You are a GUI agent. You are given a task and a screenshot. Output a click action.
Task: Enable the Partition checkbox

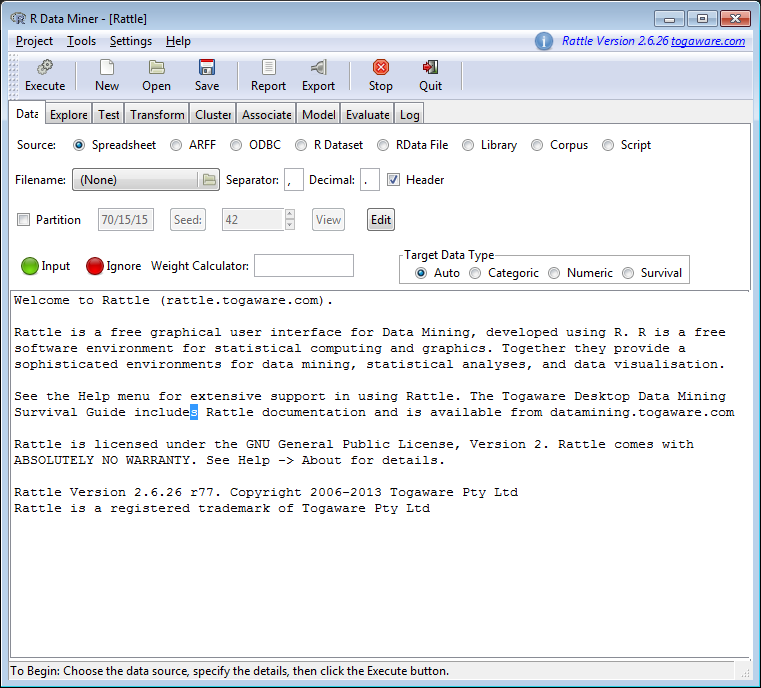[24, 220]
